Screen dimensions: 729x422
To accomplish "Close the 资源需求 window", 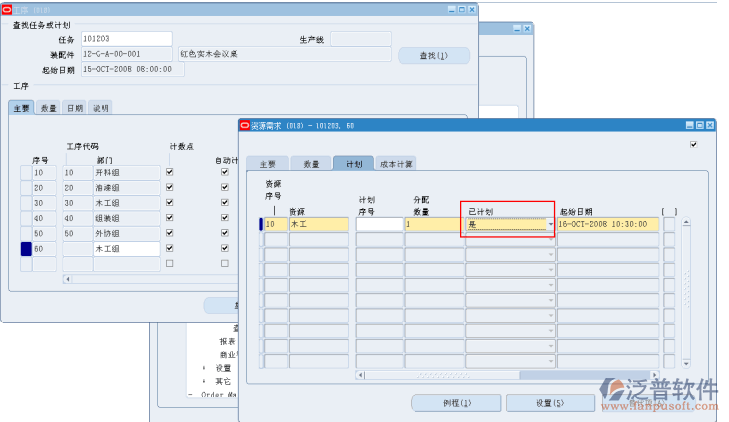I will tap(709, 126).
